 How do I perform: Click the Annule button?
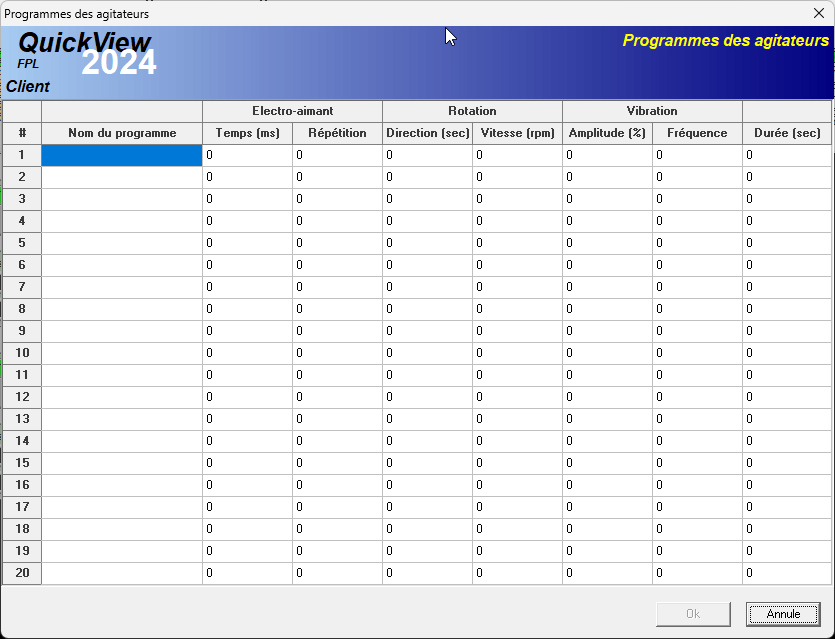coord(782,614)
